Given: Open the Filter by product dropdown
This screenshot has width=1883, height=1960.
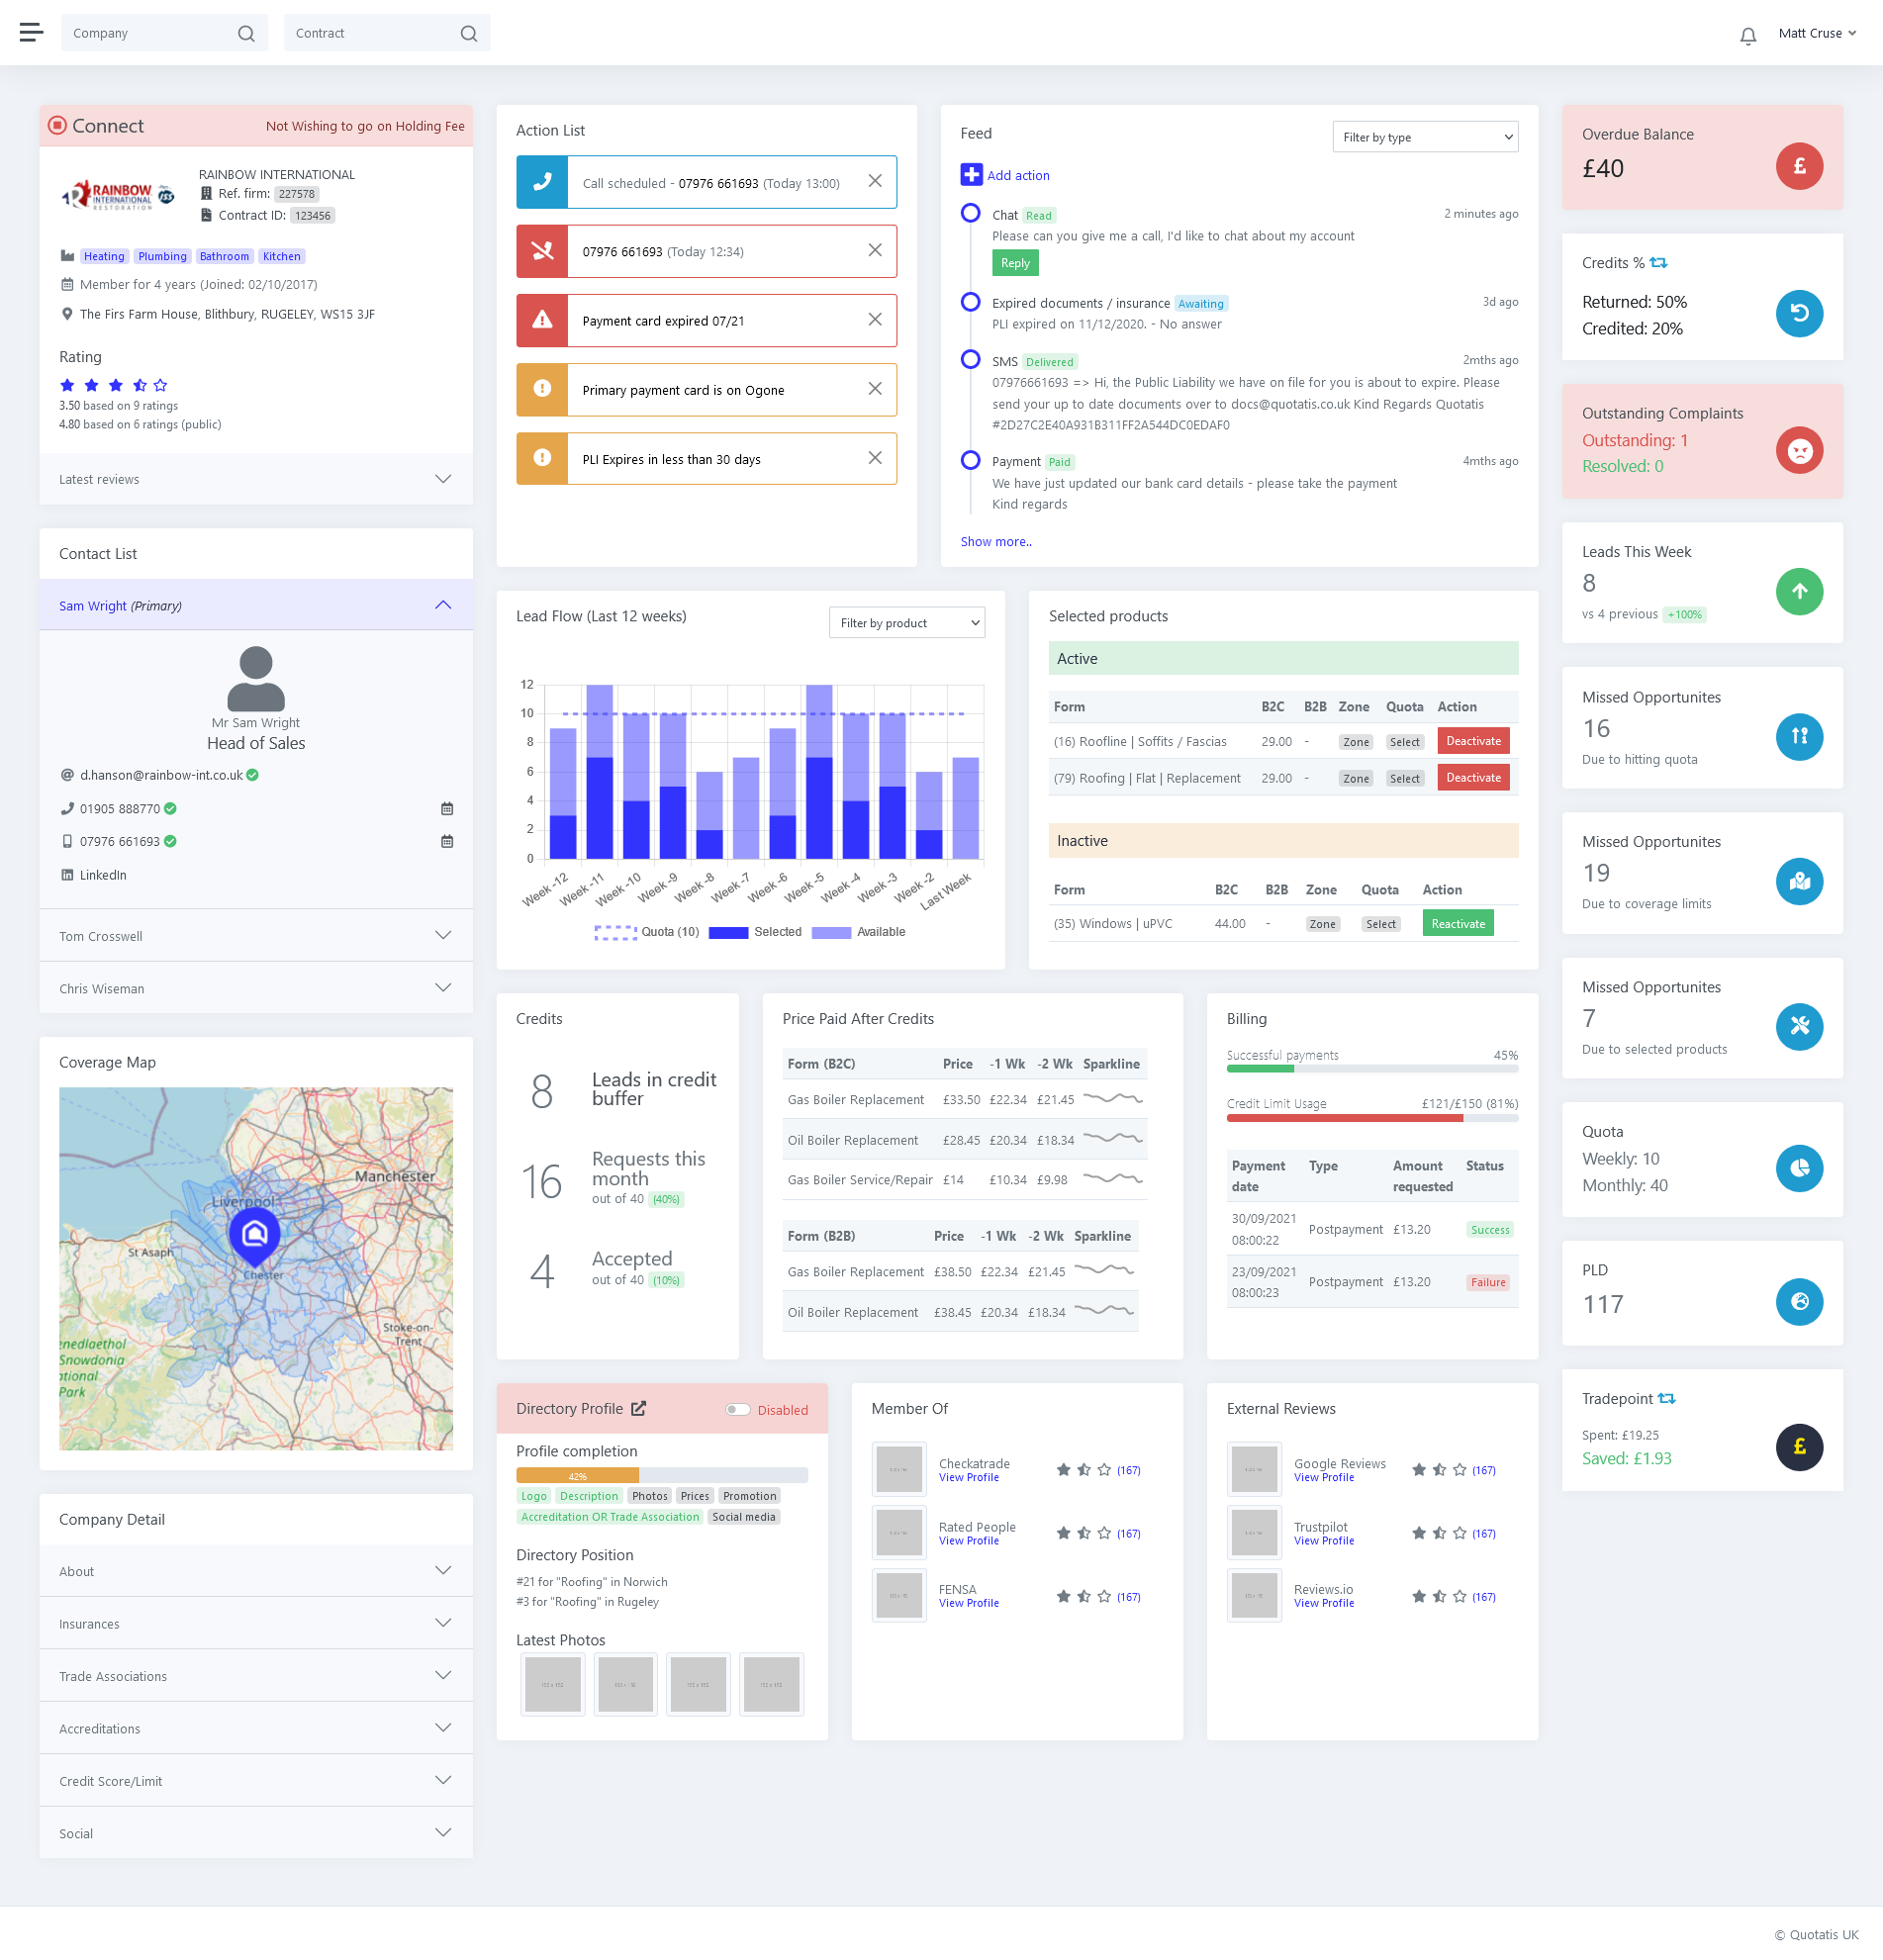Looking at the screenshot, I should pos(906,623).
